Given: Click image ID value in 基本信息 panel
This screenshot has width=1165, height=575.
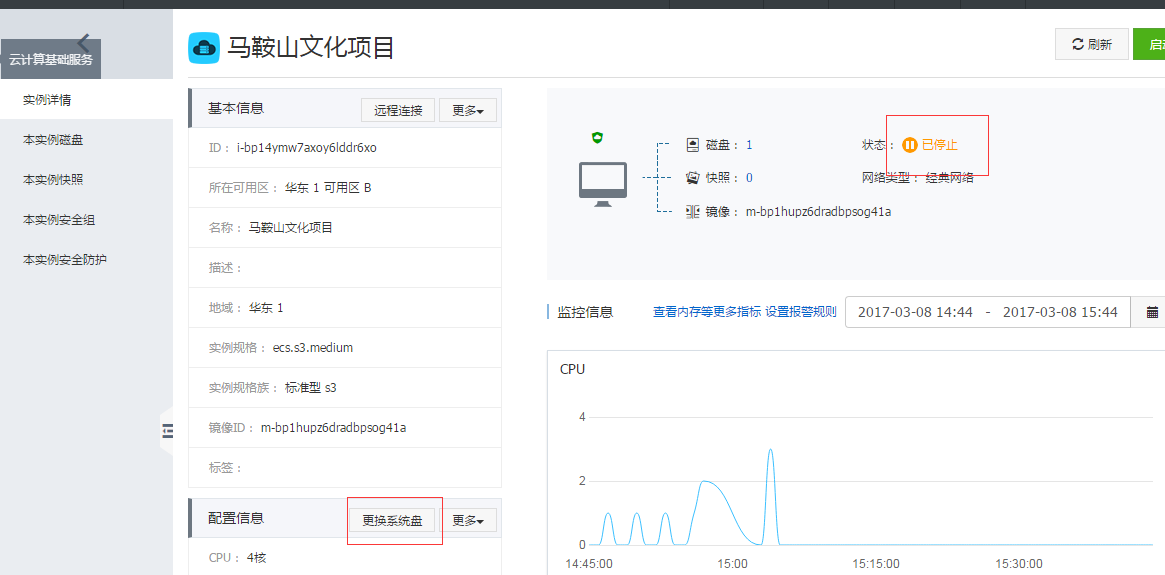Looking at the screenshot, I should 334,427.
